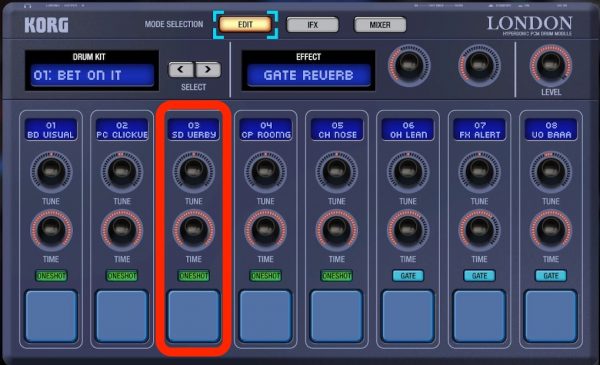Screen dimensions: 600x365
Task: Trigger the 08 VO BAAA drum pad
Action: [x=551, y=316]
